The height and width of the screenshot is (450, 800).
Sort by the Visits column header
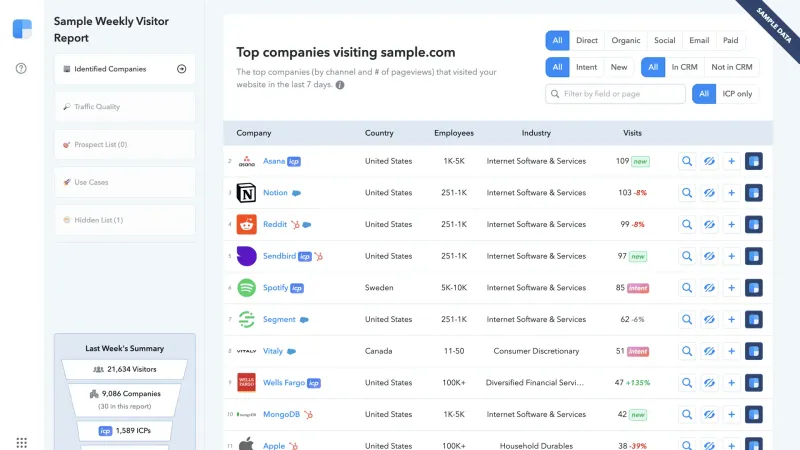(x=632, y=133)
